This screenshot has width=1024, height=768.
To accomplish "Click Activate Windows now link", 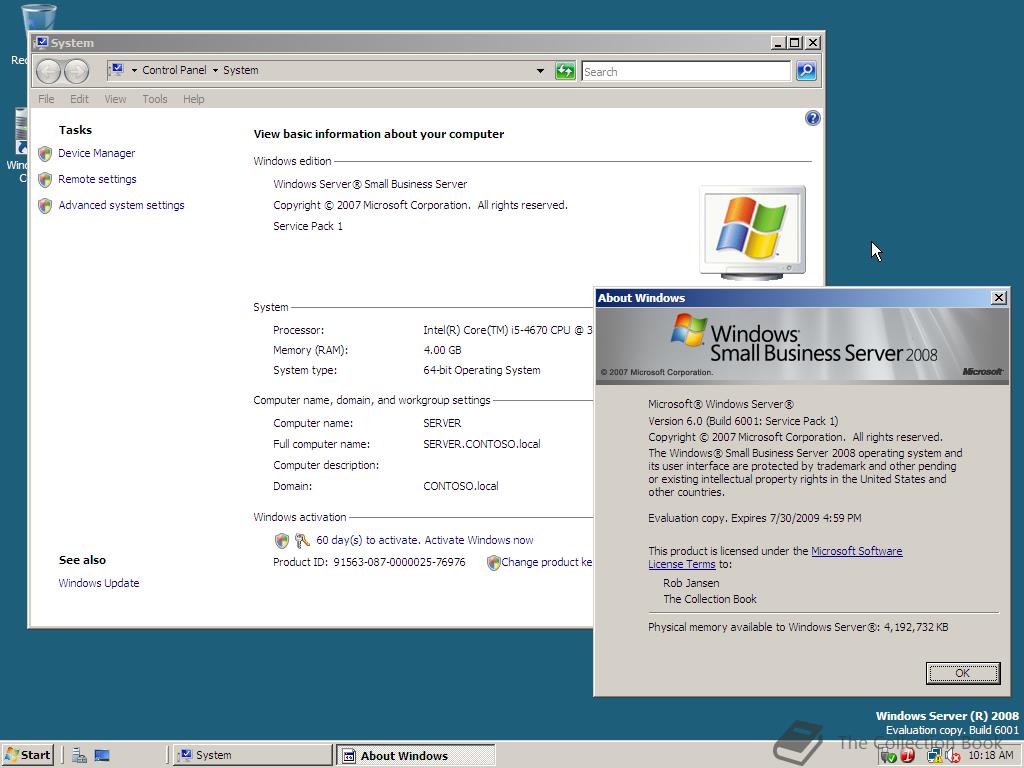I will 479,540.
